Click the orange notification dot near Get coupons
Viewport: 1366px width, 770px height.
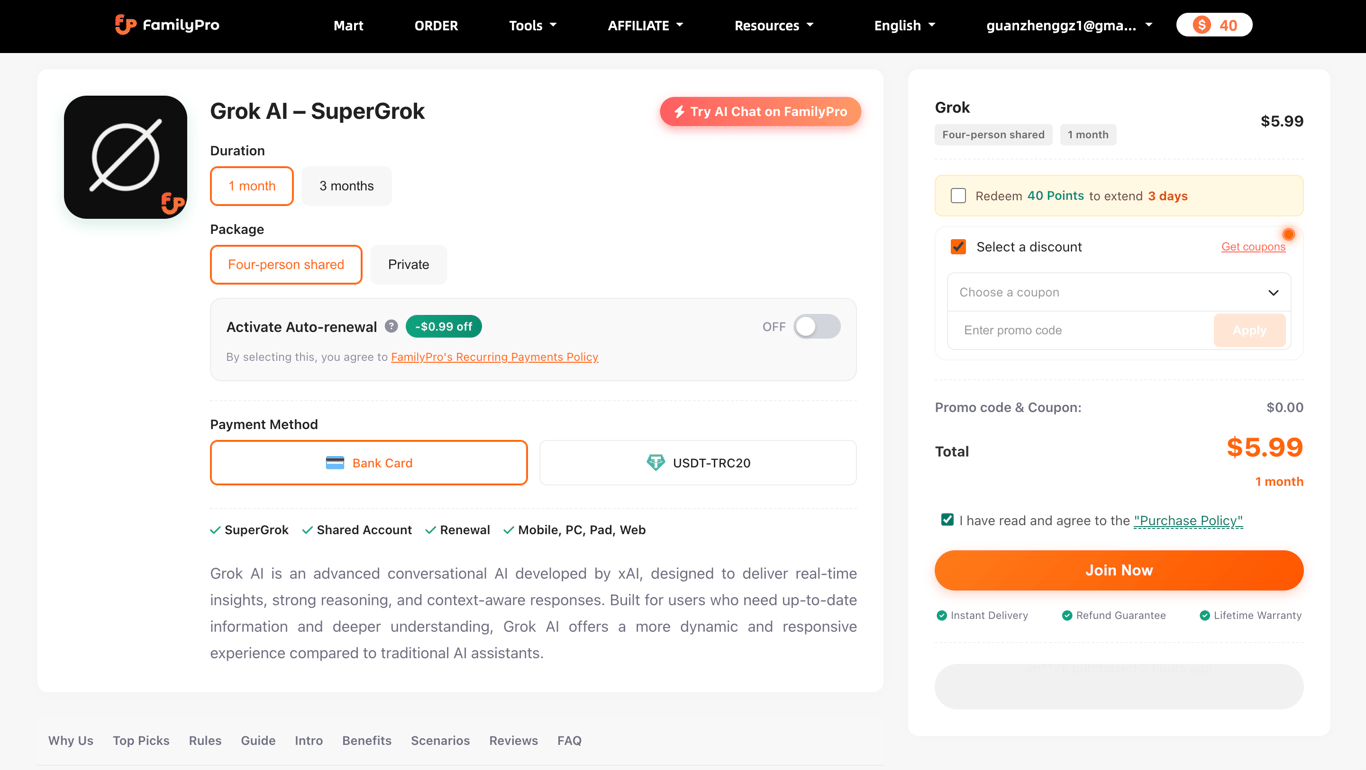(1289, 234)
